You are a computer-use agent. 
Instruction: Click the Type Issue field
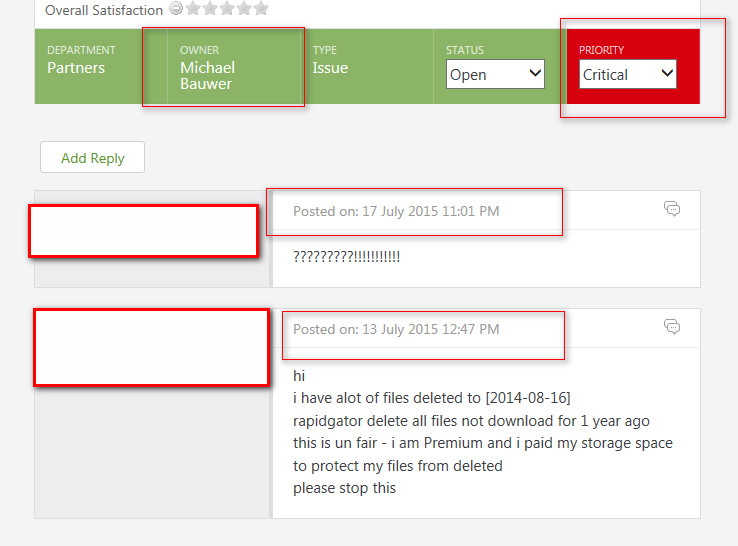pyautogui.click(x=330, y=68)
